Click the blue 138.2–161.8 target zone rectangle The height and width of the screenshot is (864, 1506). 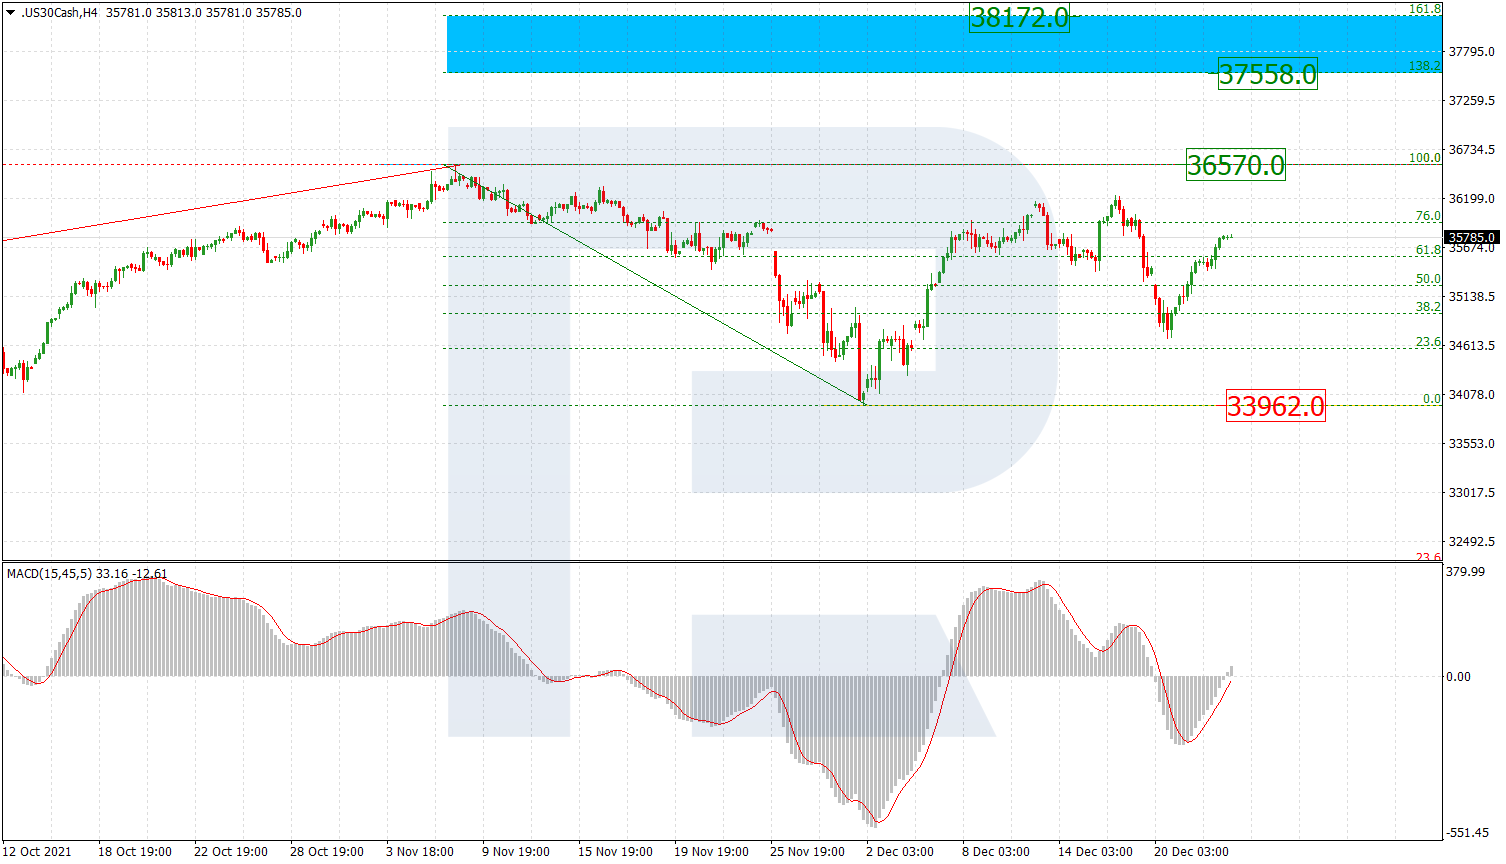click(943, 44)
